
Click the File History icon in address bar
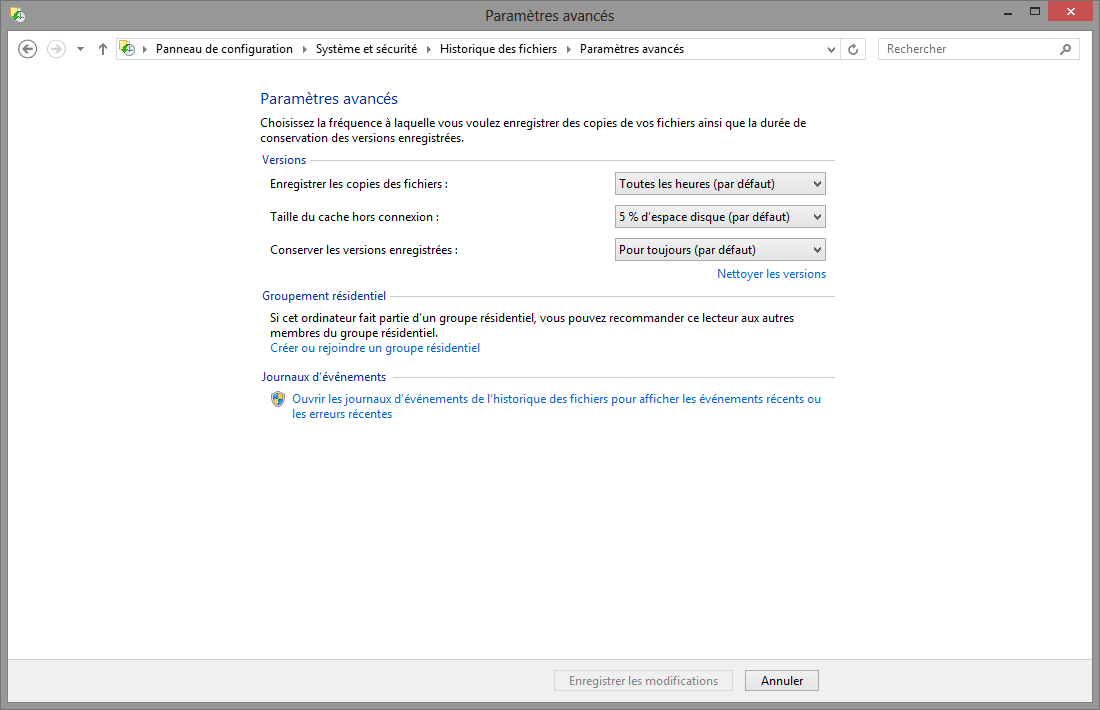point(127,48)
